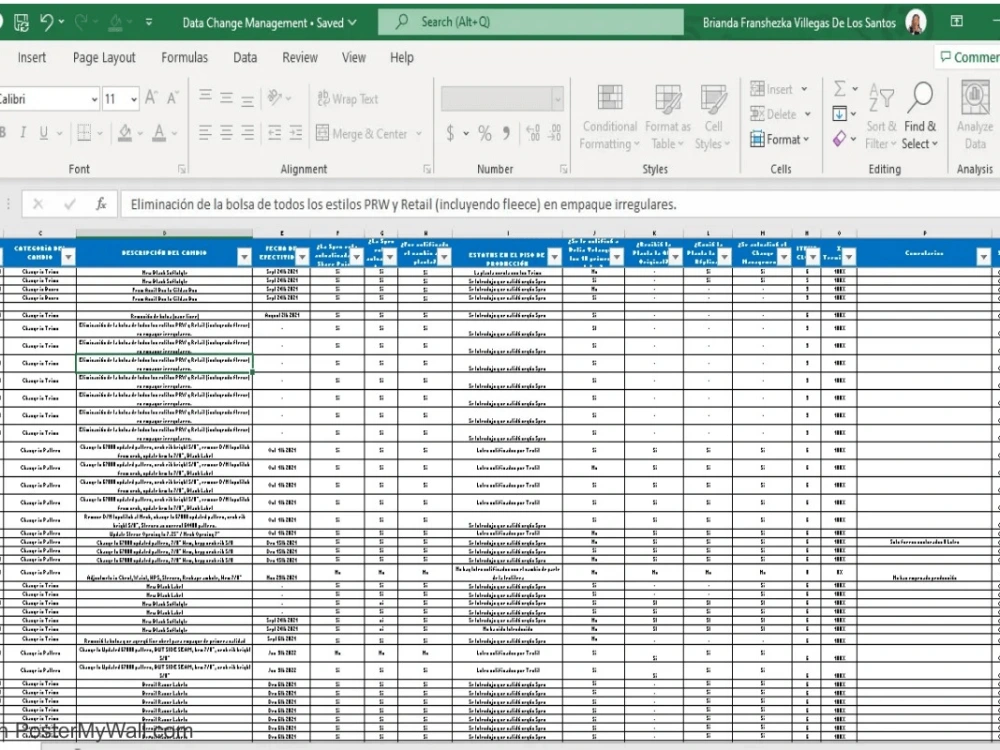
Task: Open the Data tab
Action: (x=245, y=57)
